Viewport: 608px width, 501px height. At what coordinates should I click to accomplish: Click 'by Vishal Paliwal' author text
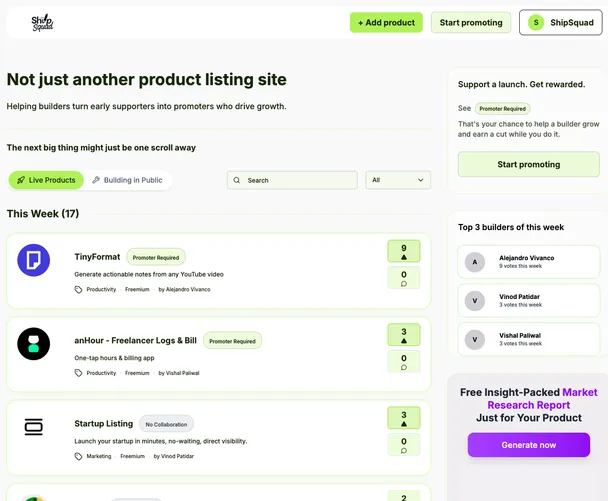tap(179, 373)
